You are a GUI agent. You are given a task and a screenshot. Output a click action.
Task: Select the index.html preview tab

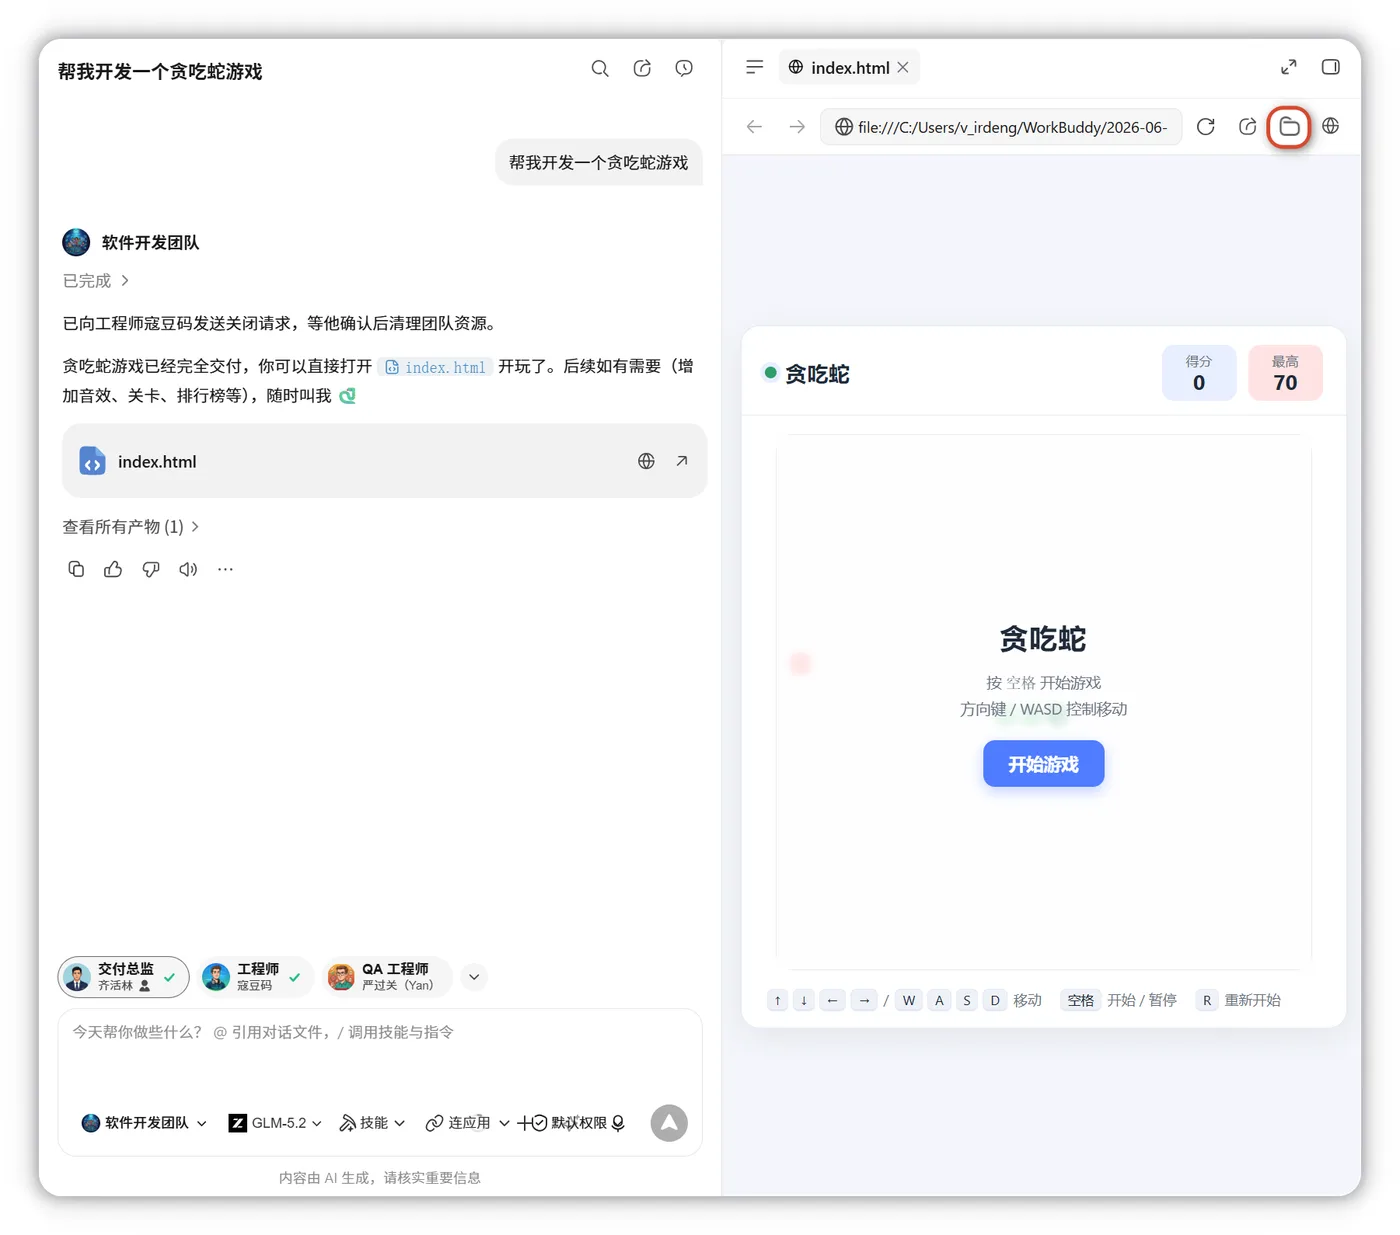pos(849,67)
